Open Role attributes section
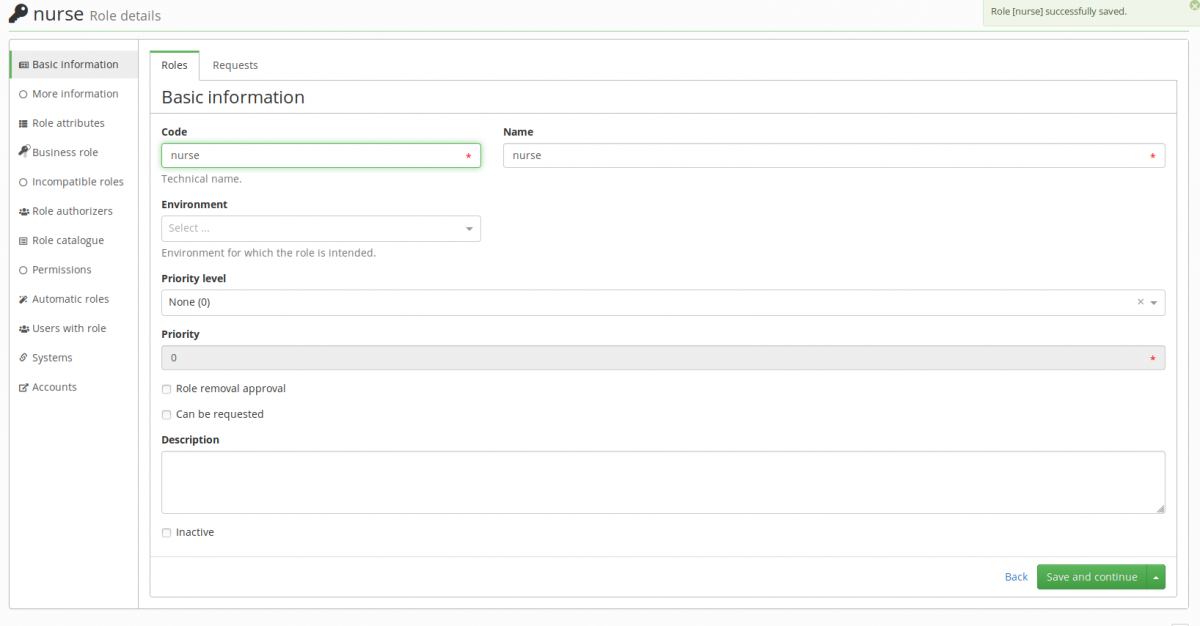The height and width of the screenshot is (626, 1200). [74, 123]
